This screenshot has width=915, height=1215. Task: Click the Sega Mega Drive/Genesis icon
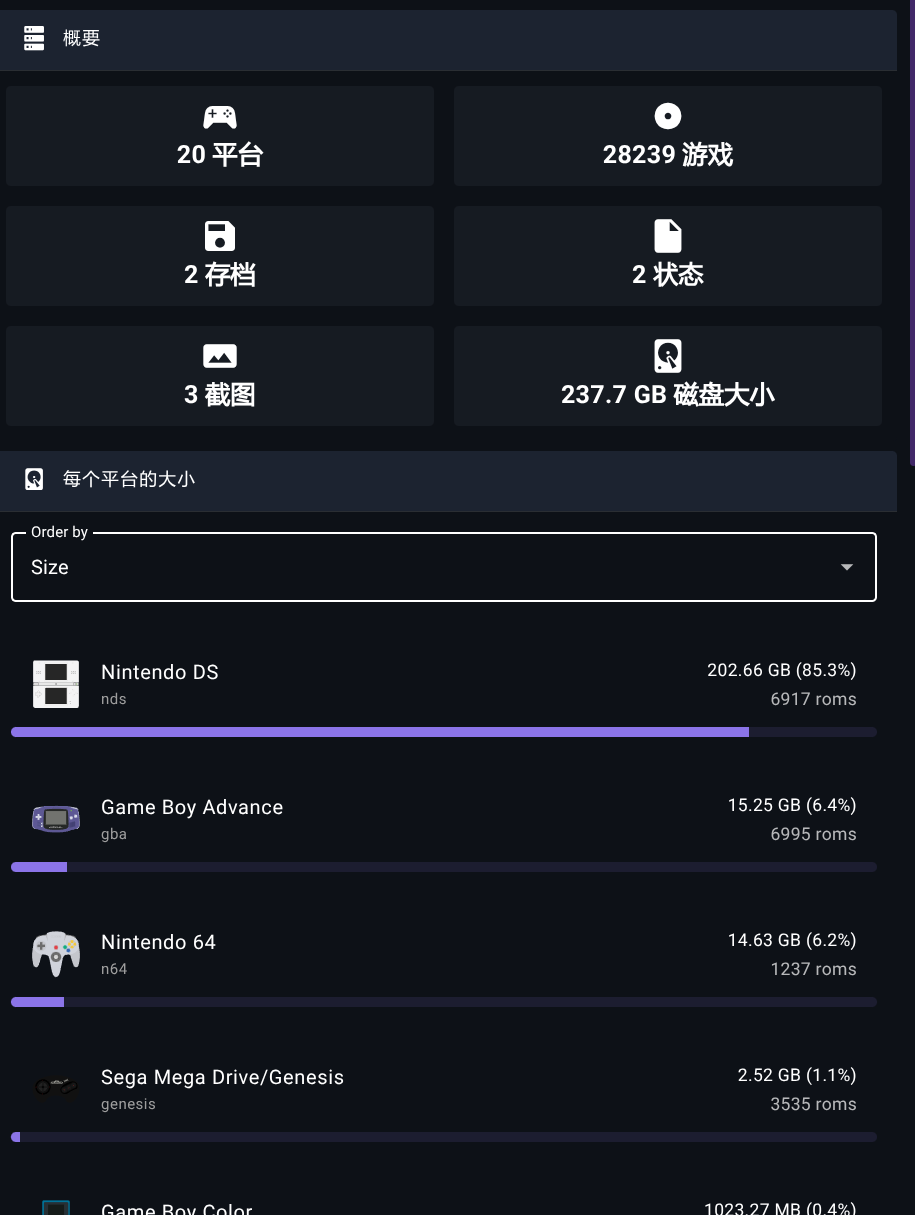[x=56, y=1087]
